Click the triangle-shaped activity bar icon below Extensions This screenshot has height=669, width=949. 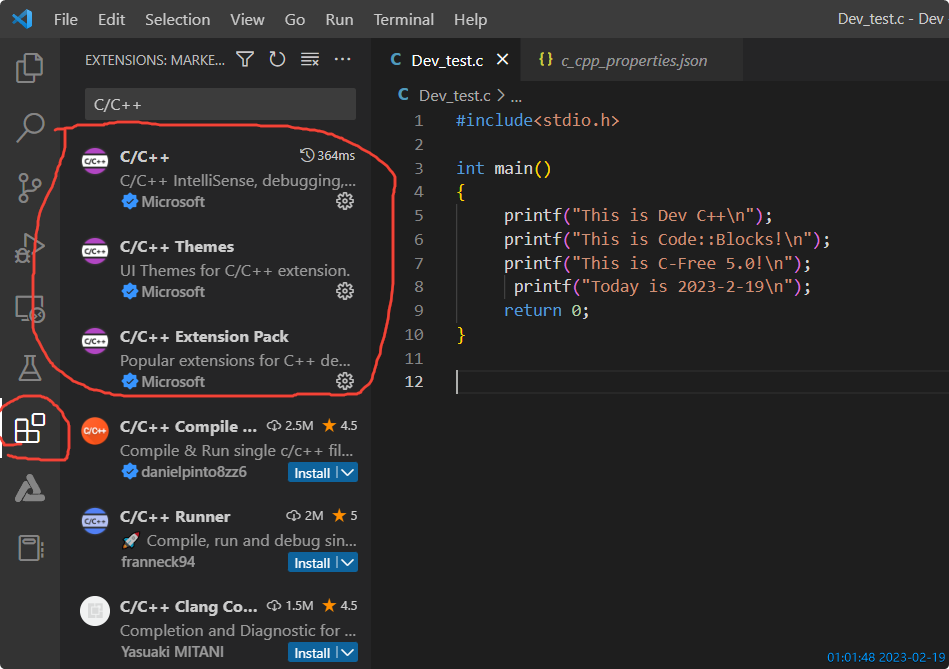(x=29, y=488)
